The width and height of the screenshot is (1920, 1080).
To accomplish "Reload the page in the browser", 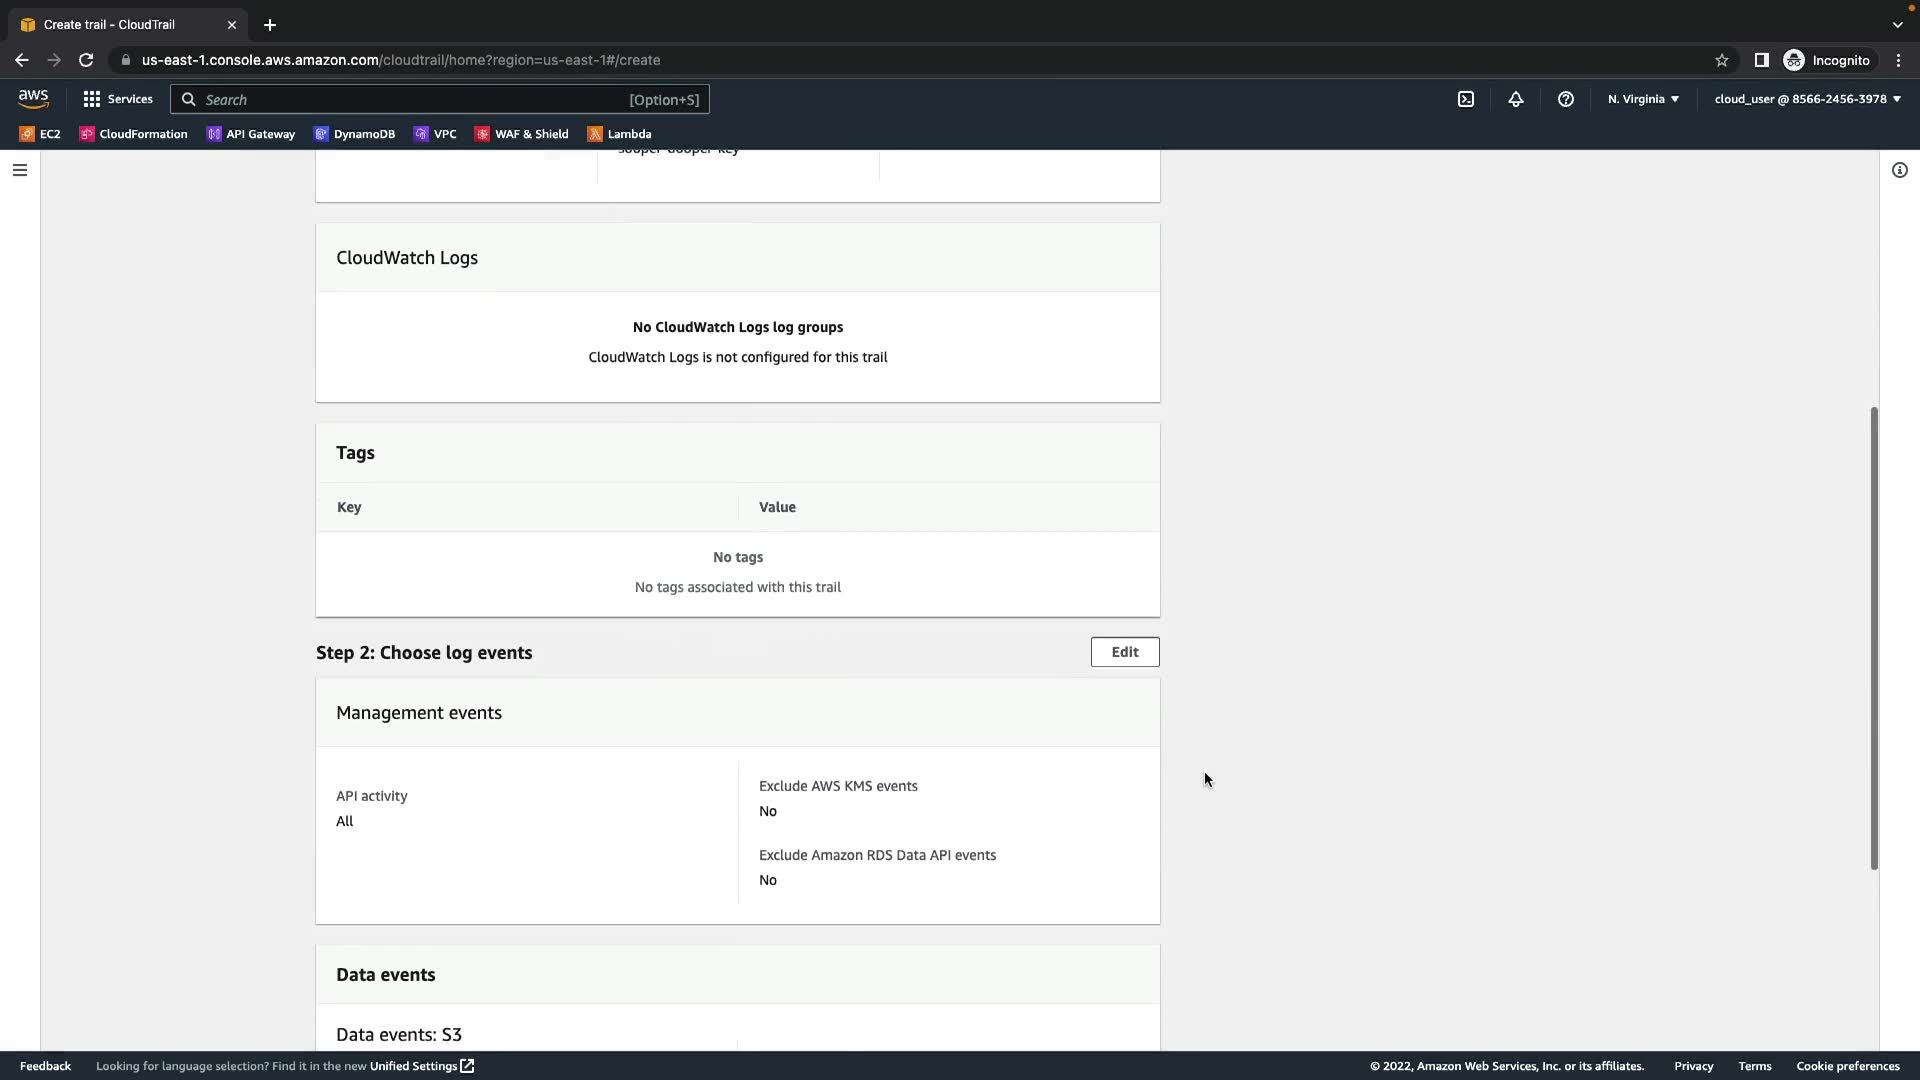I will click(x=86, y=60).
